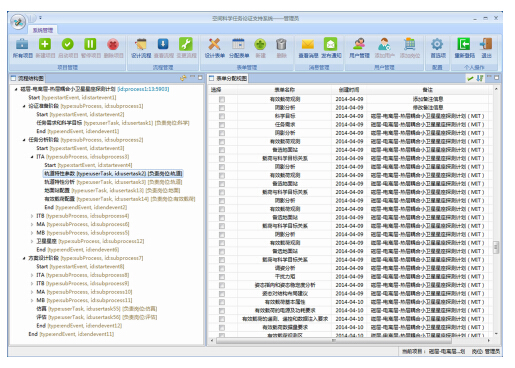Click the 选择 column header
The image size is (515, 368).
coord(216,90)
